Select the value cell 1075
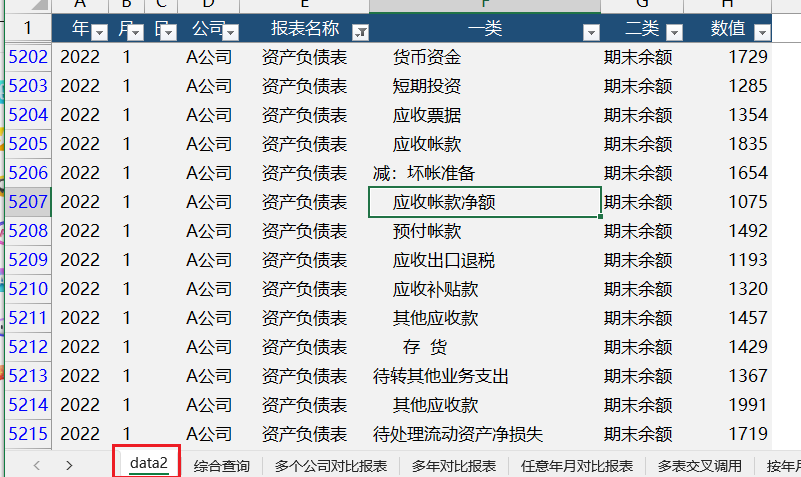This screenshot has height=477, width=801. tap(727, 202)
